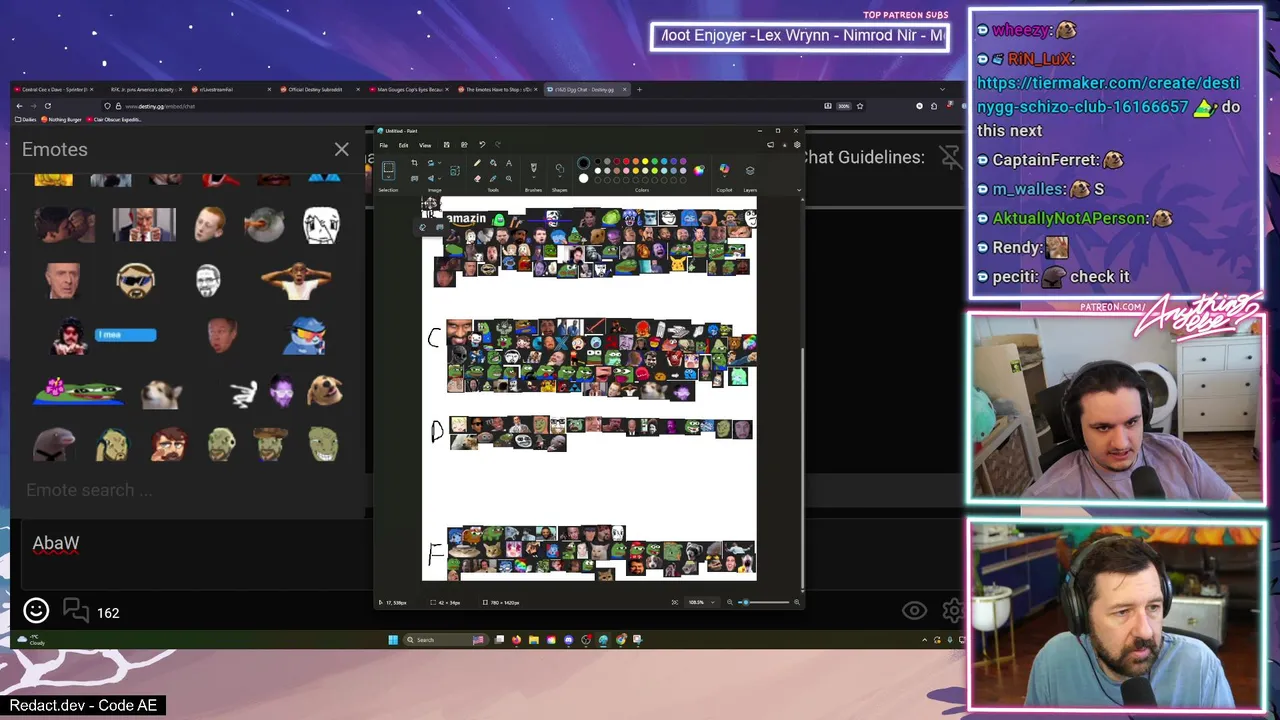
Task: Open the Edit menu in Paint
Action: 403,145
